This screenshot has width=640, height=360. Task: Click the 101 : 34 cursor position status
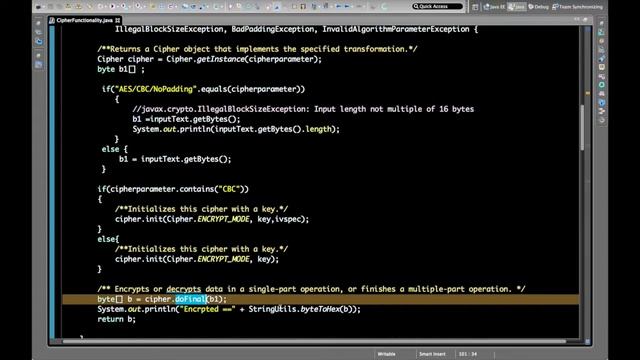pos(468,354)
